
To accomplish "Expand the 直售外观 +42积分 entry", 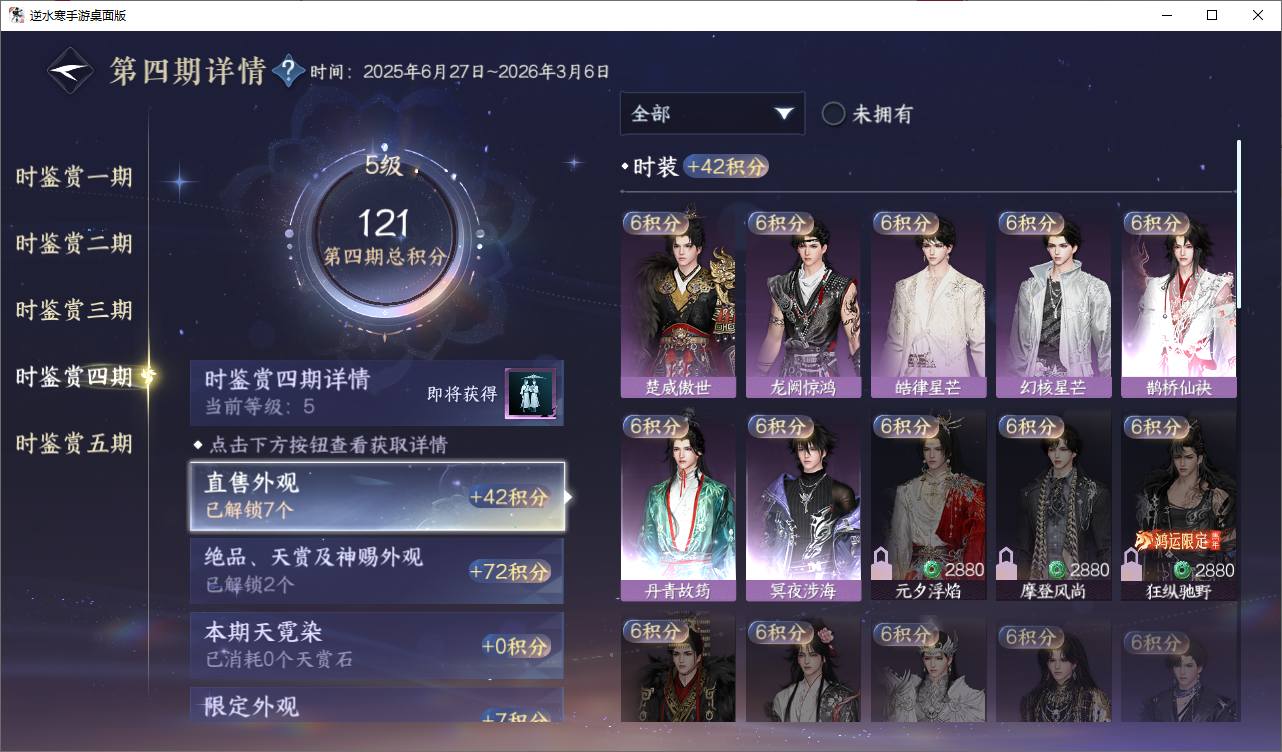I will 378,497.
